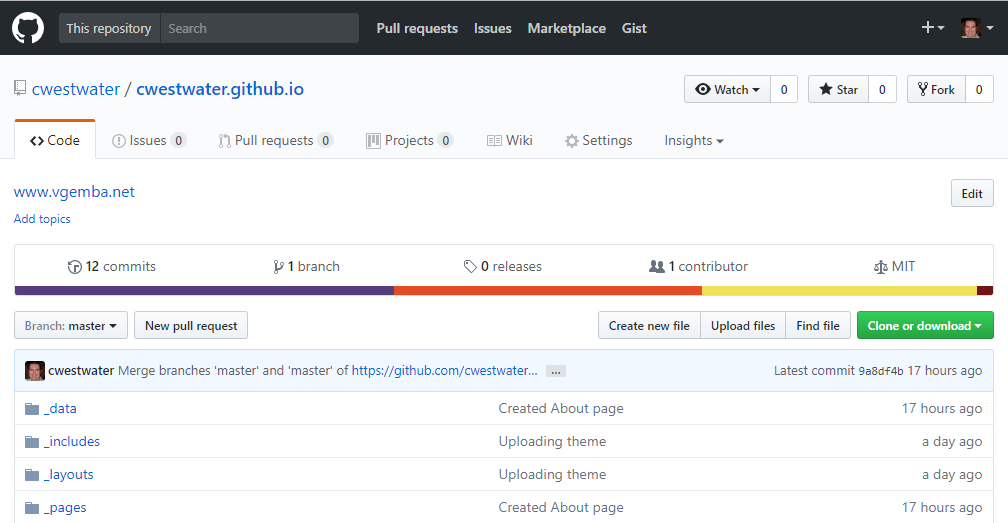Click the license scale icon beside MIT

click(x=881, y=267)
